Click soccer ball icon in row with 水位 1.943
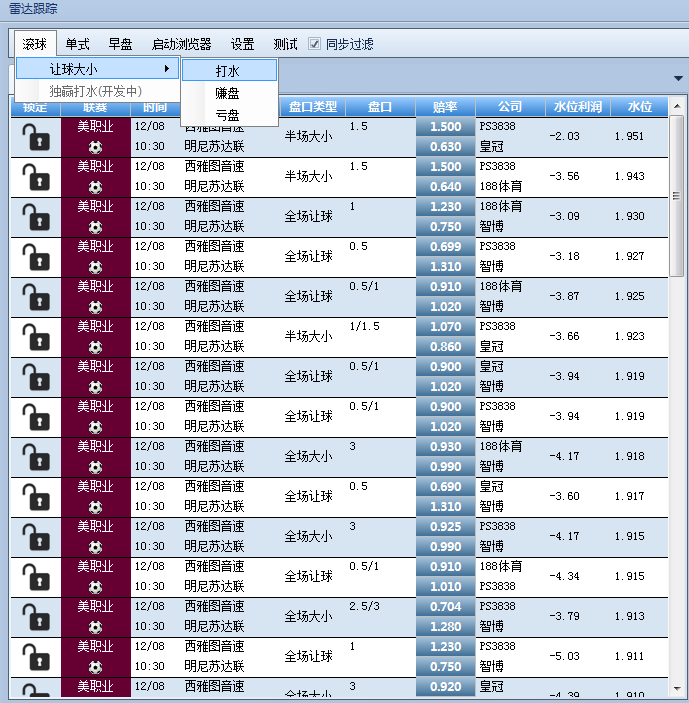The image size is (689, 703). [x=95, y=187]
